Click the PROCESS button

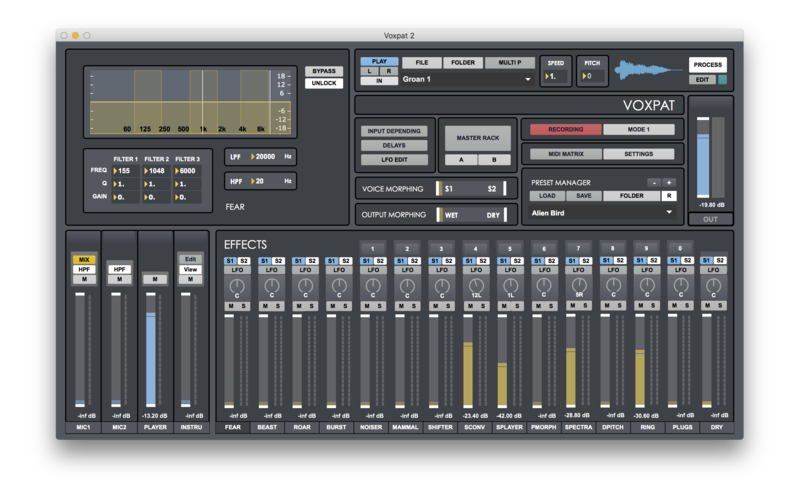708,65
